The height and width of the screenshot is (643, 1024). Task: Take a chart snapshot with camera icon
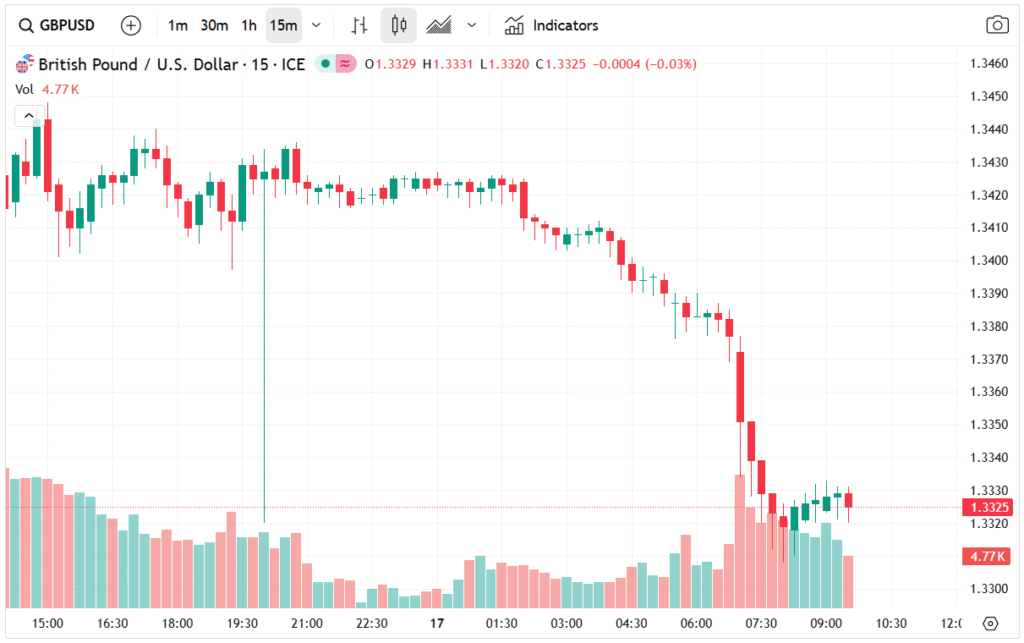click(x=996, y=25)
